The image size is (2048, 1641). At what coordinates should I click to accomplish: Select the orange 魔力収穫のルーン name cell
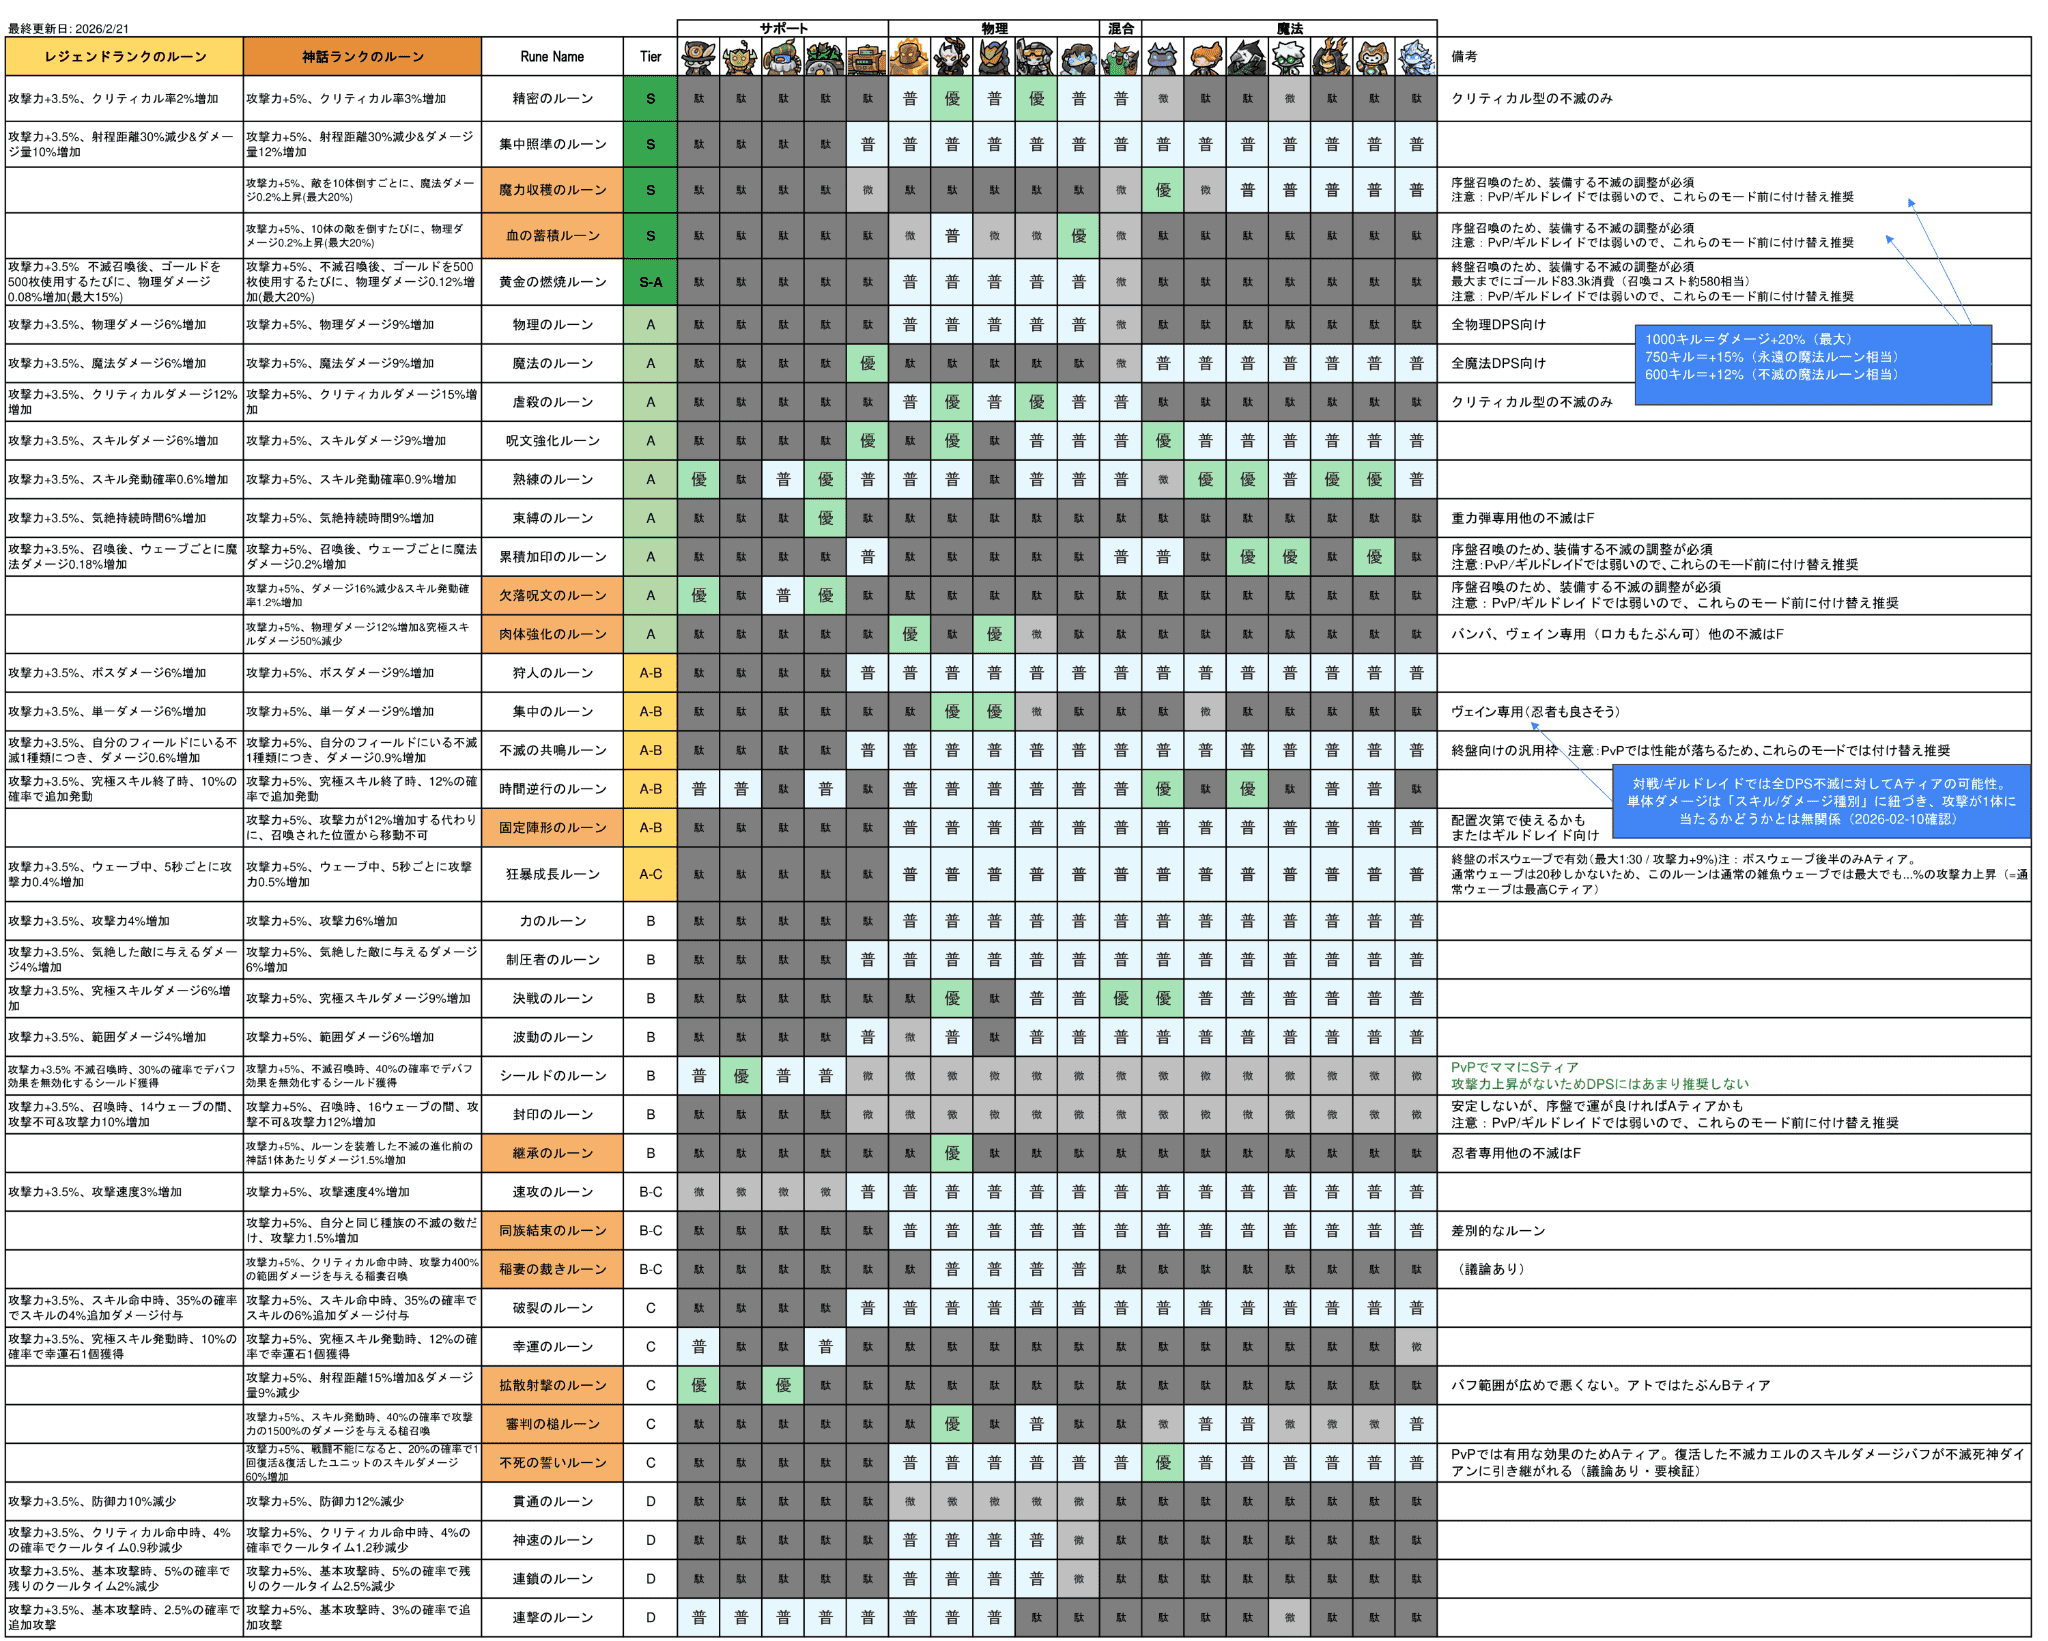(552, 190)
